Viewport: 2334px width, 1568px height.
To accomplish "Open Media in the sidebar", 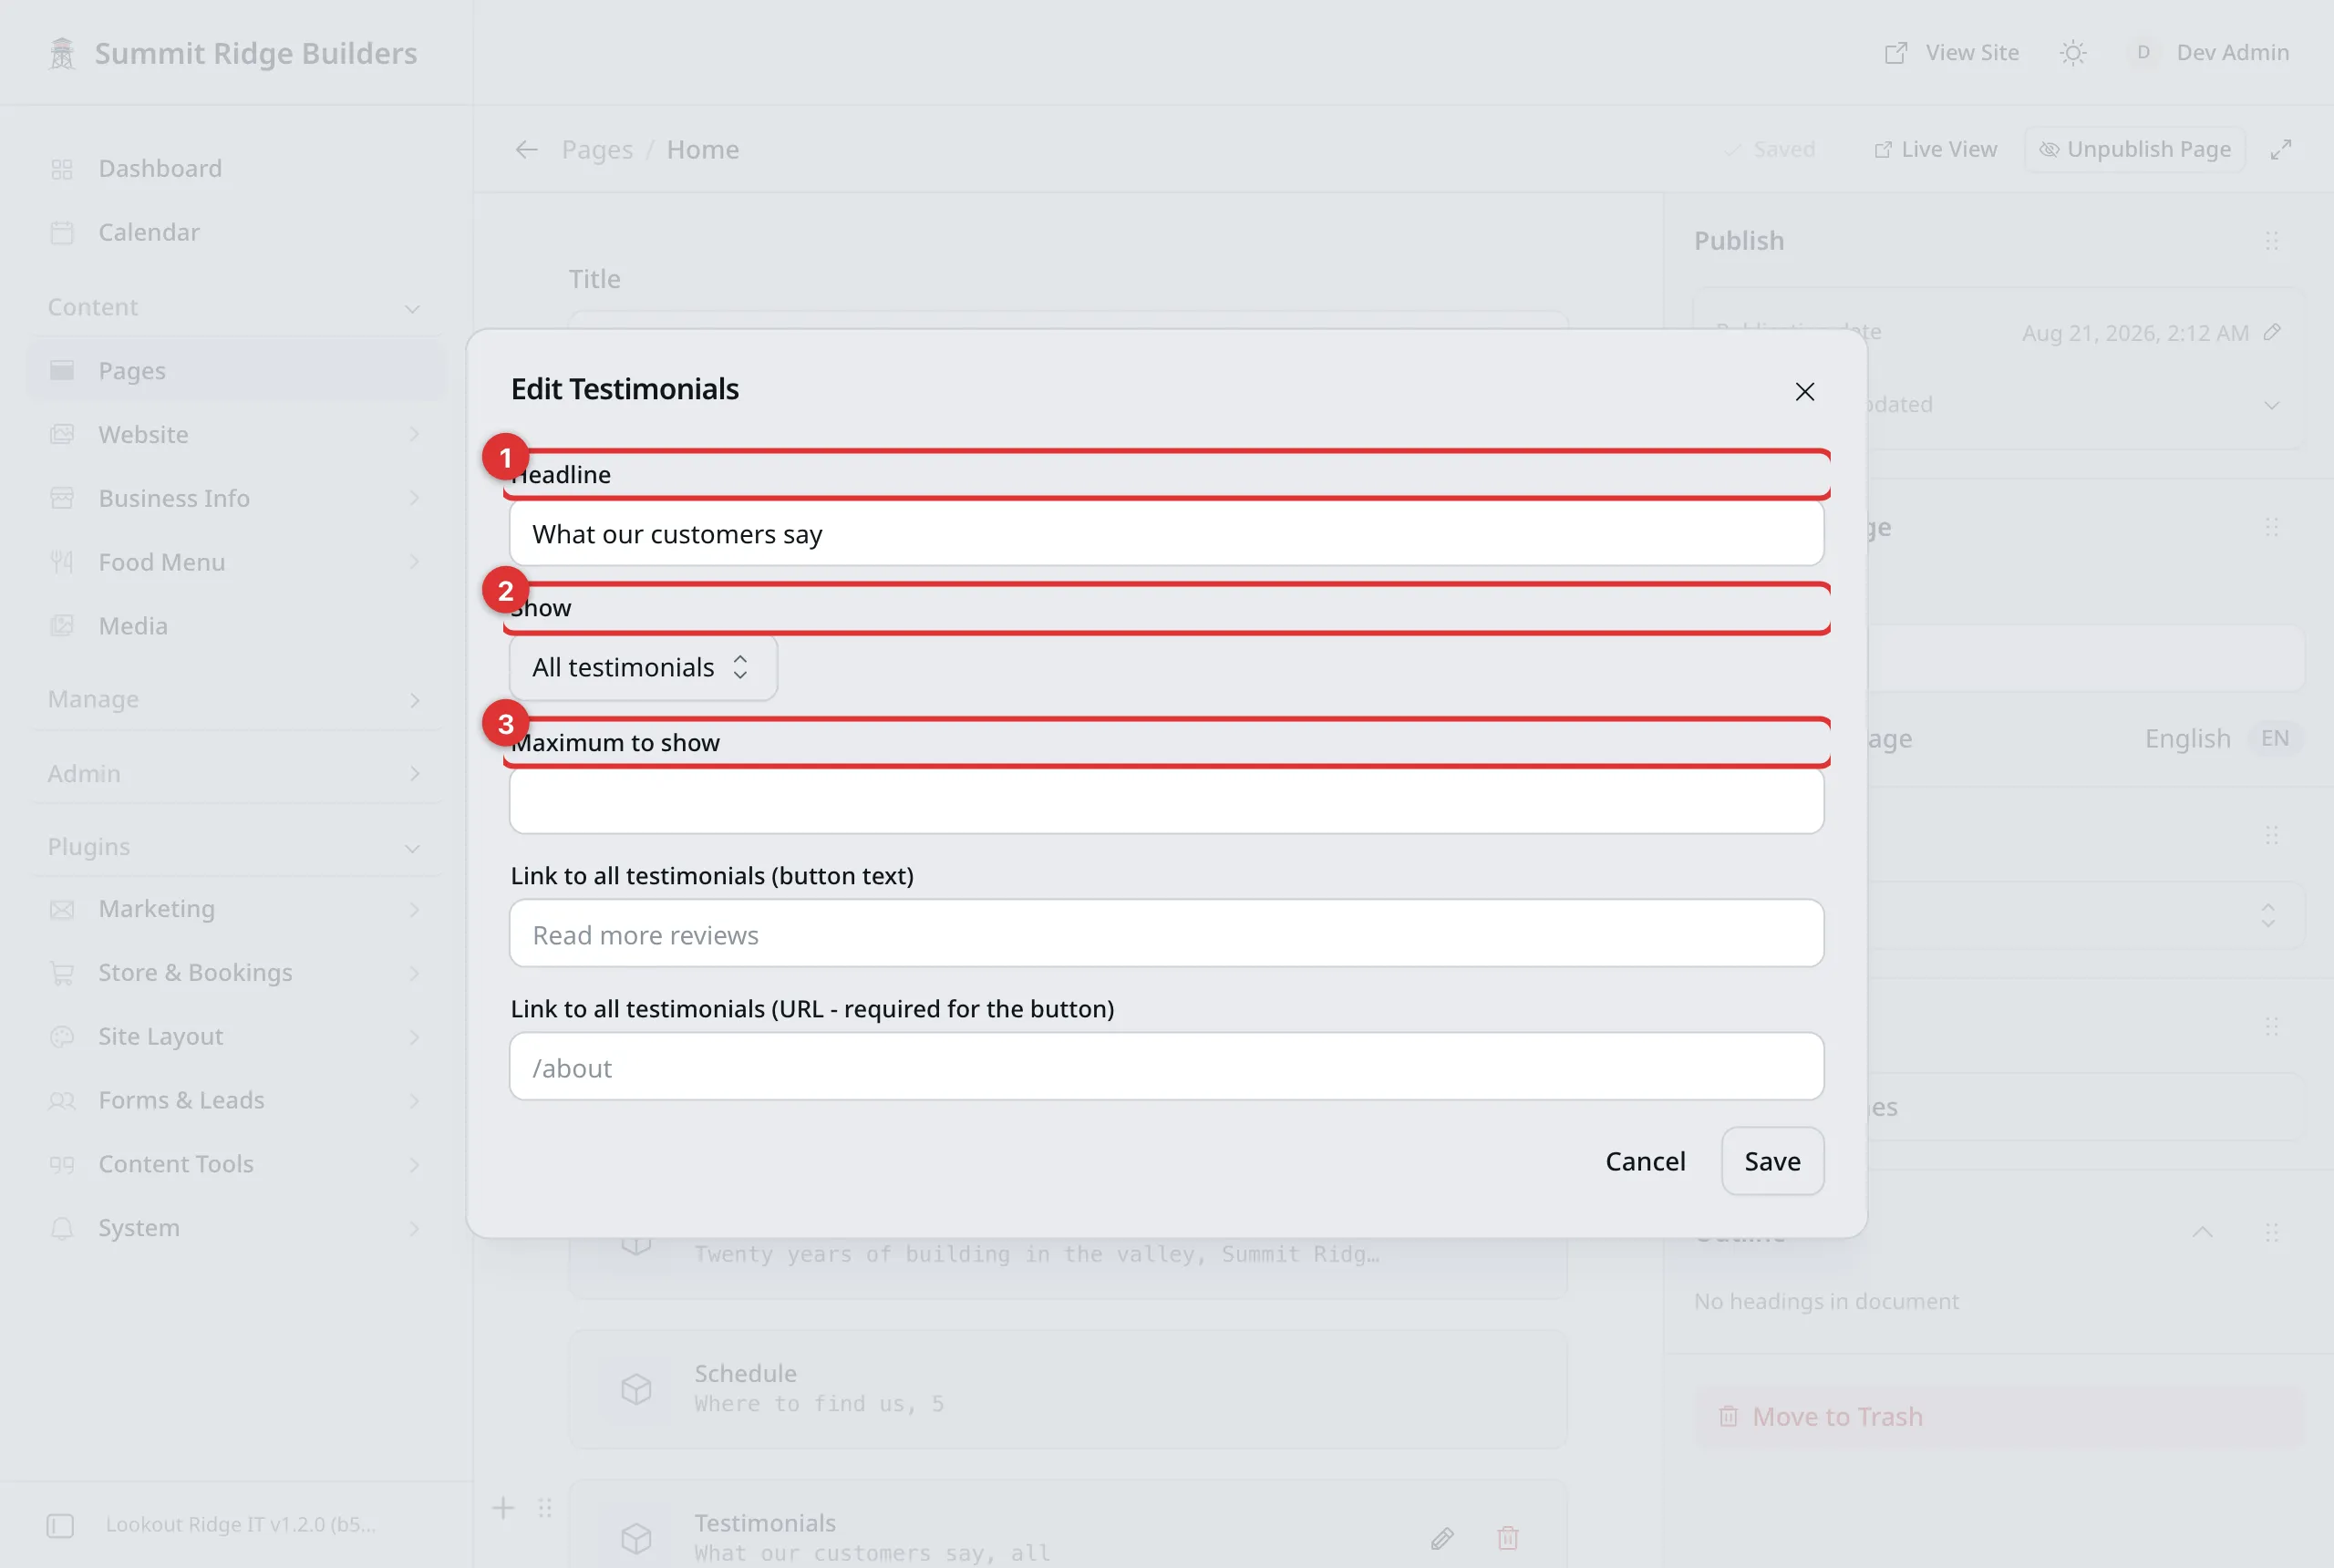I will (236, 626).
